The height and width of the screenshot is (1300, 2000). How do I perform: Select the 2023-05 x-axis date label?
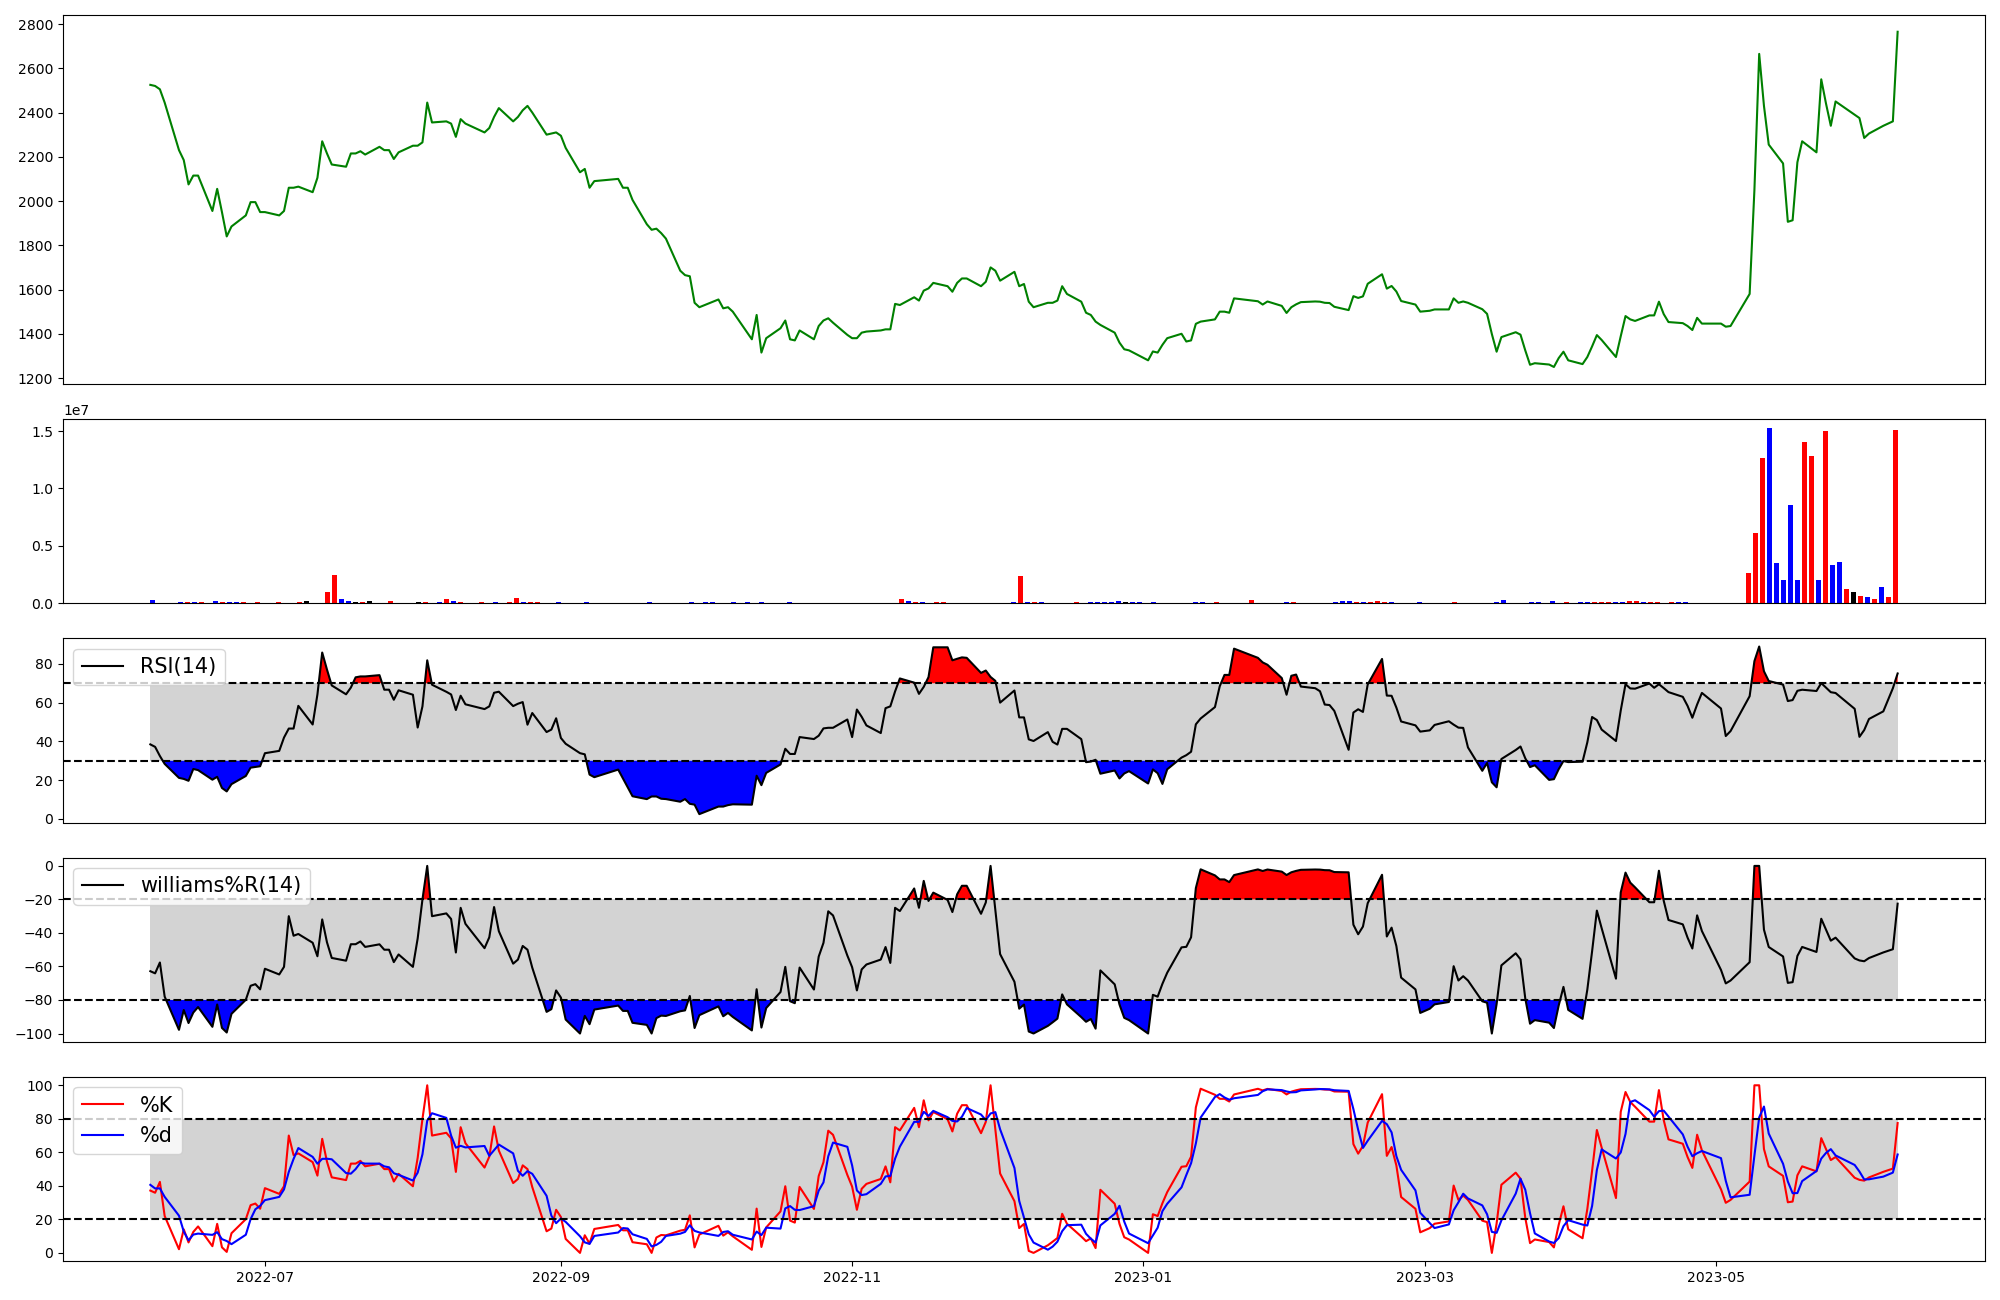point(1716,1277)
